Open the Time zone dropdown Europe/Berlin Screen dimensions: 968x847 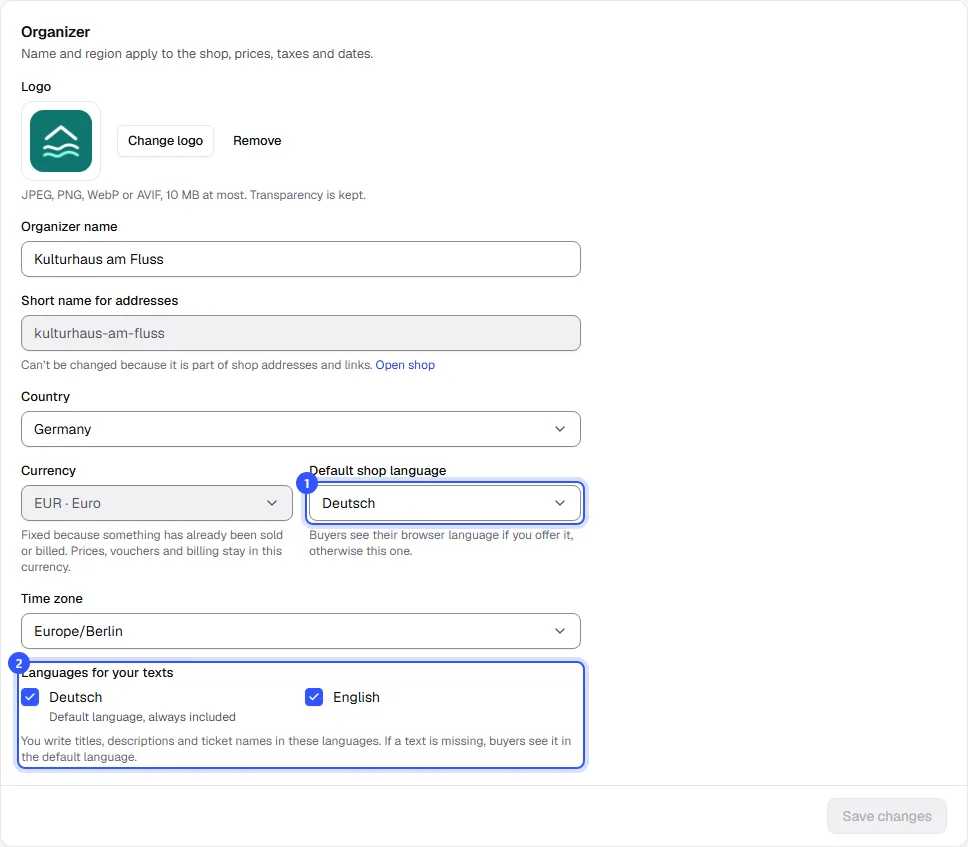click(x=301, y=631)
